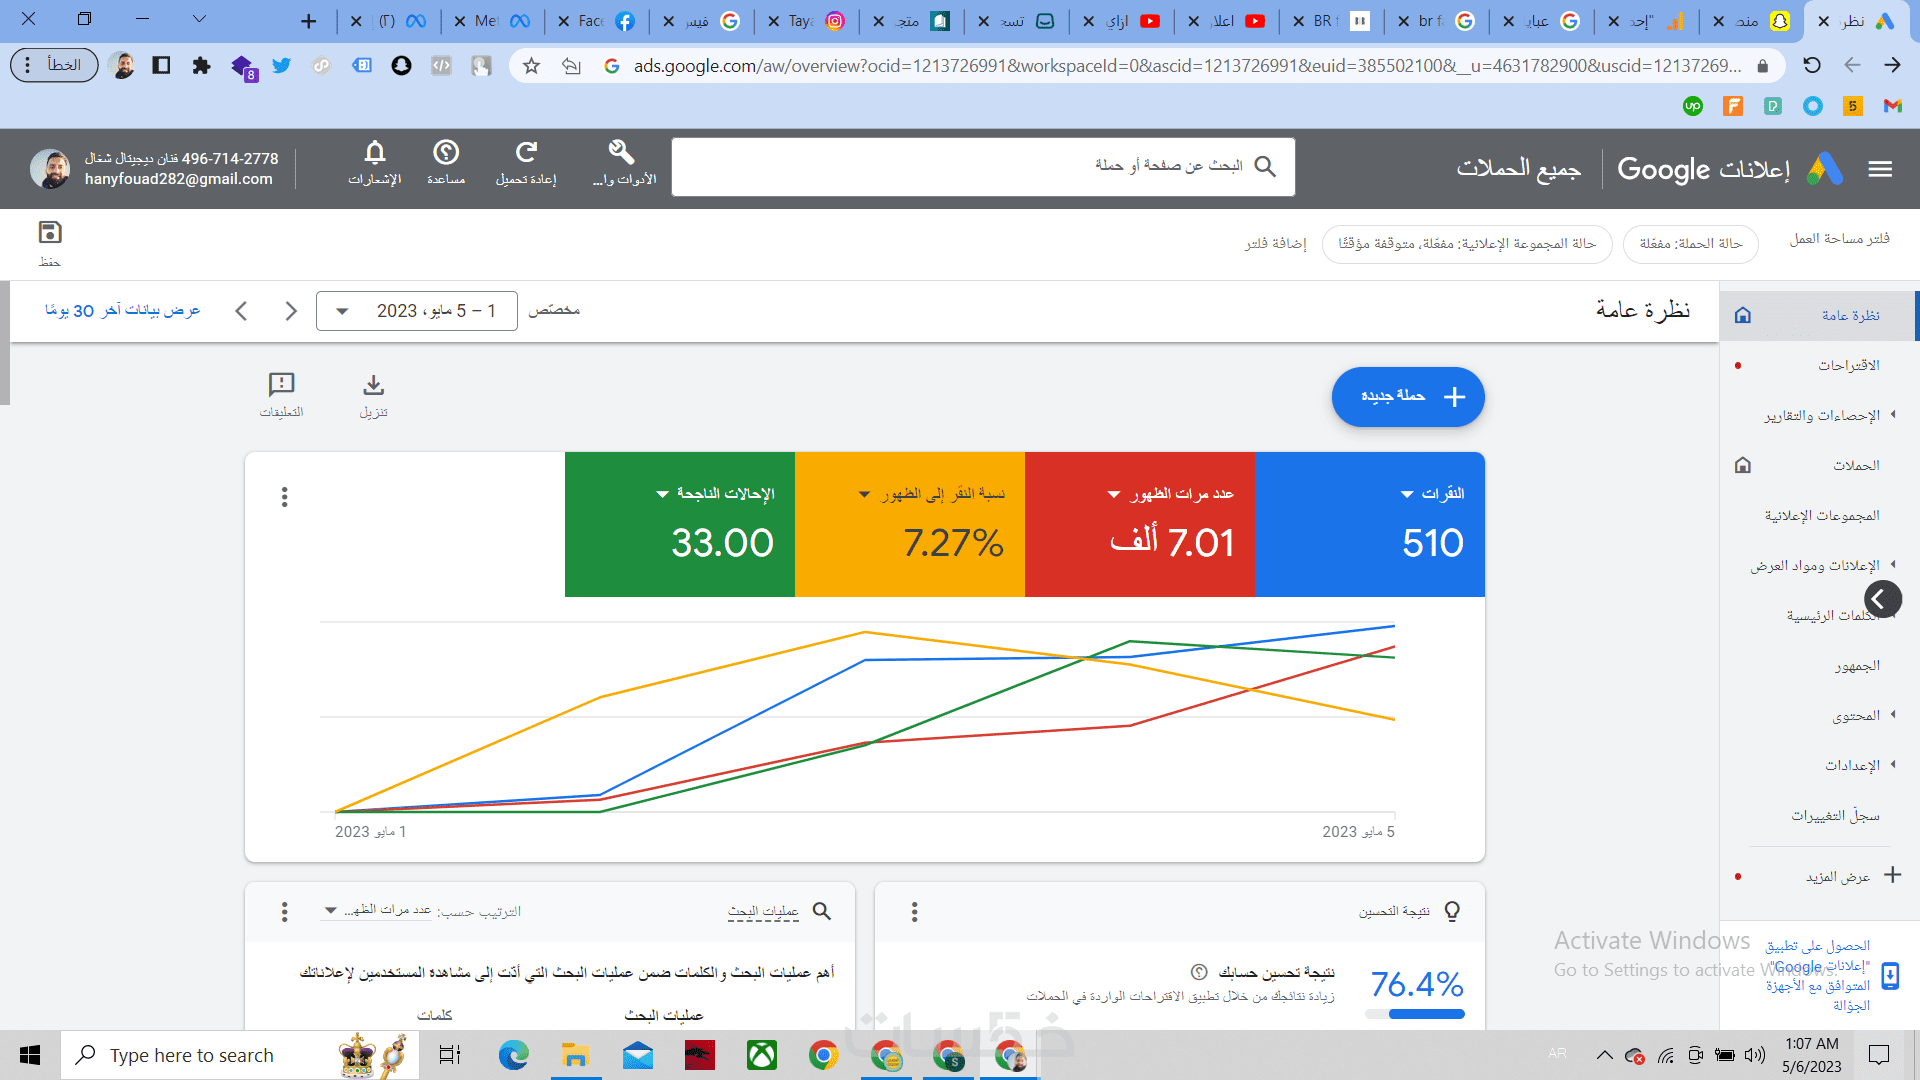This screenshot has height=1080, width=1920.
Task: Click the download arrow icon above chart
Action: (x=373, y=386)
